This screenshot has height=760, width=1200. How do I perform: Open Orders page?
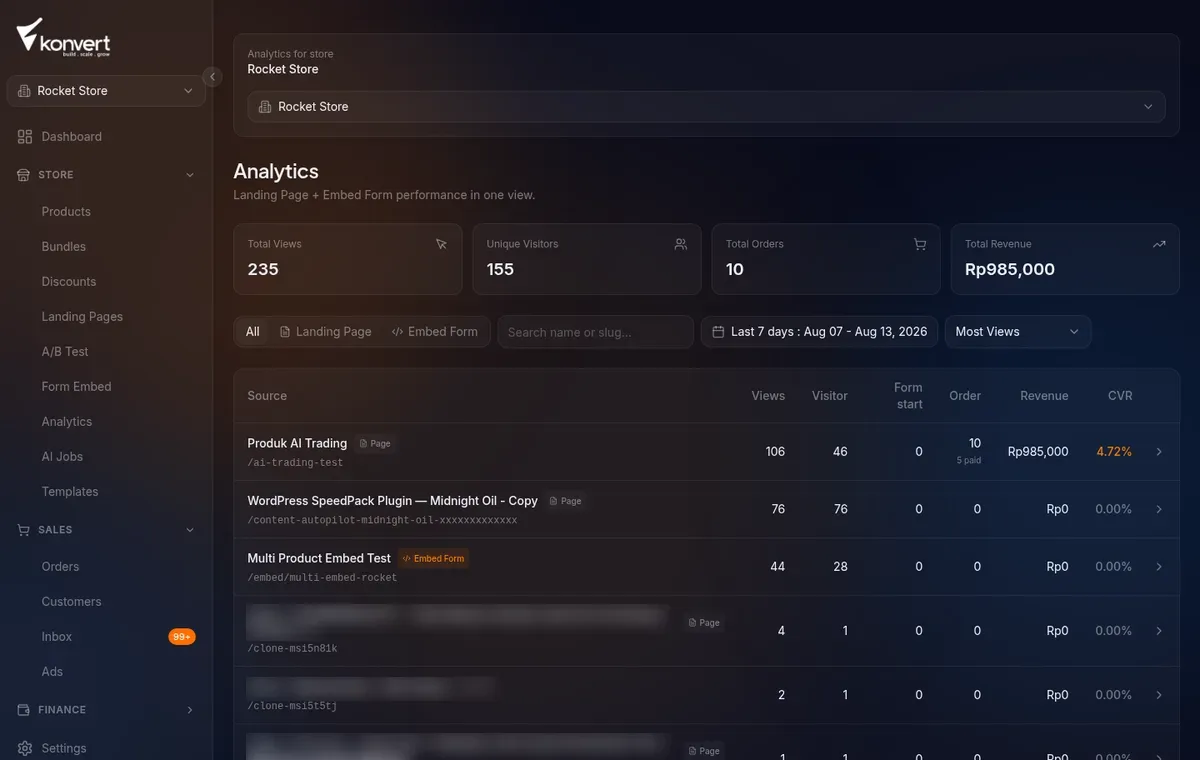[60, 567]
